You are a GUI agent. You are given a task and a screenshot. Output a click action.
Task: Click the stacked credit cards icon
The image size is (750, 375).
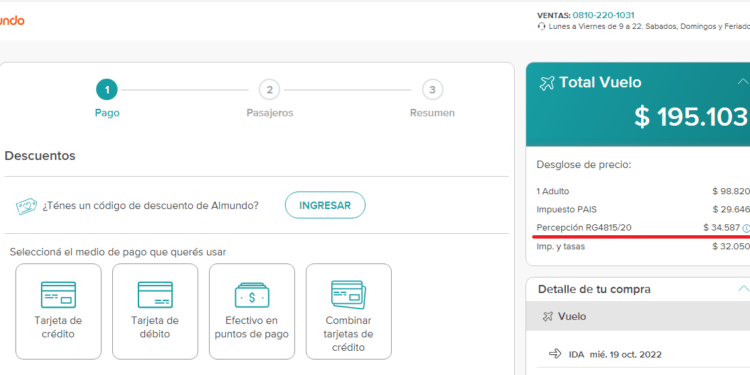point(349,295)
